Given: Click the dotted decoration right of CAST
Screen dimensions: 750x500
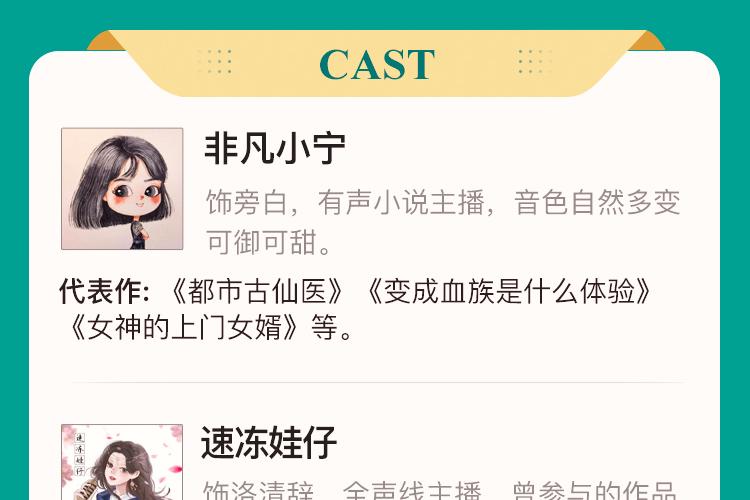Looking at the screenshot, I should click(535, 61).
